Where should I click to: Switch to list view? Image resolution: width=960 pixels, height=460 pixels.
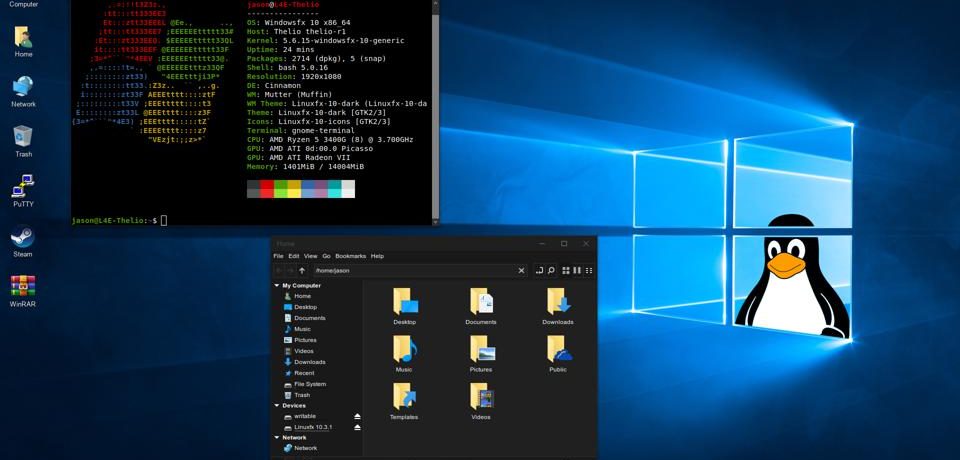point(577,270)
